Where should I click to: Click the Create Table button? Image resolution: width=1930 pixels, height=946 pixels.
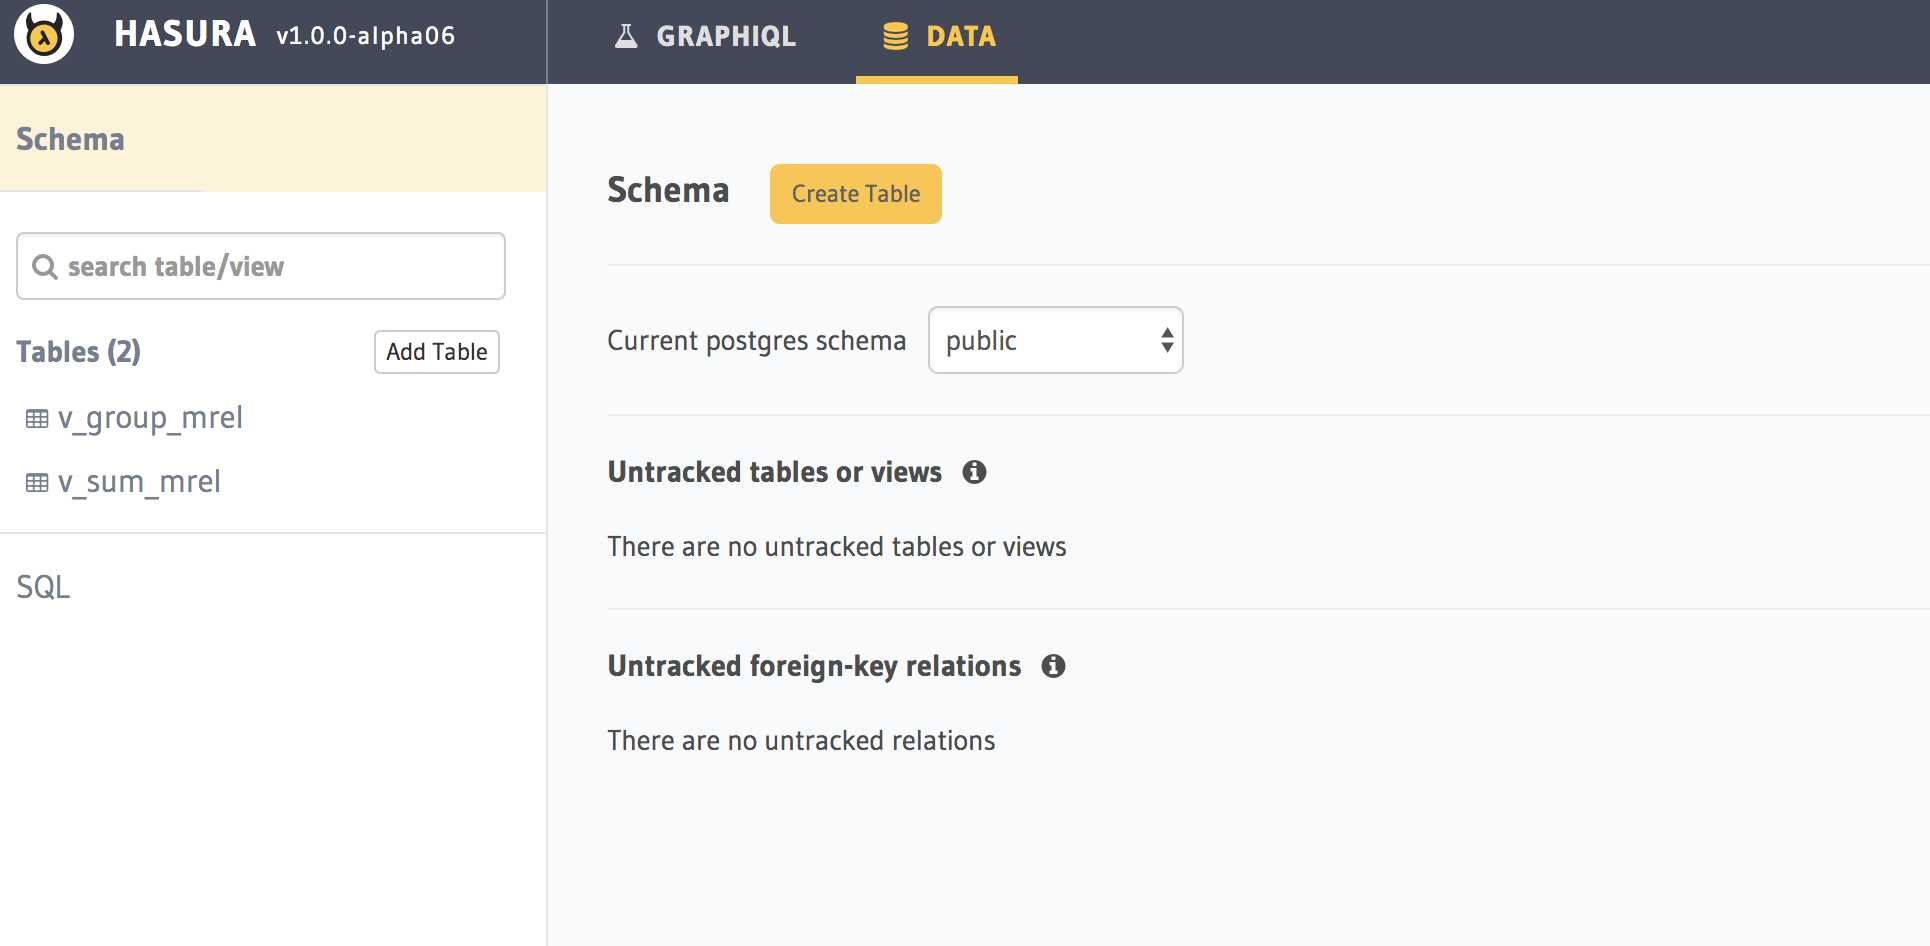(856, 194)
